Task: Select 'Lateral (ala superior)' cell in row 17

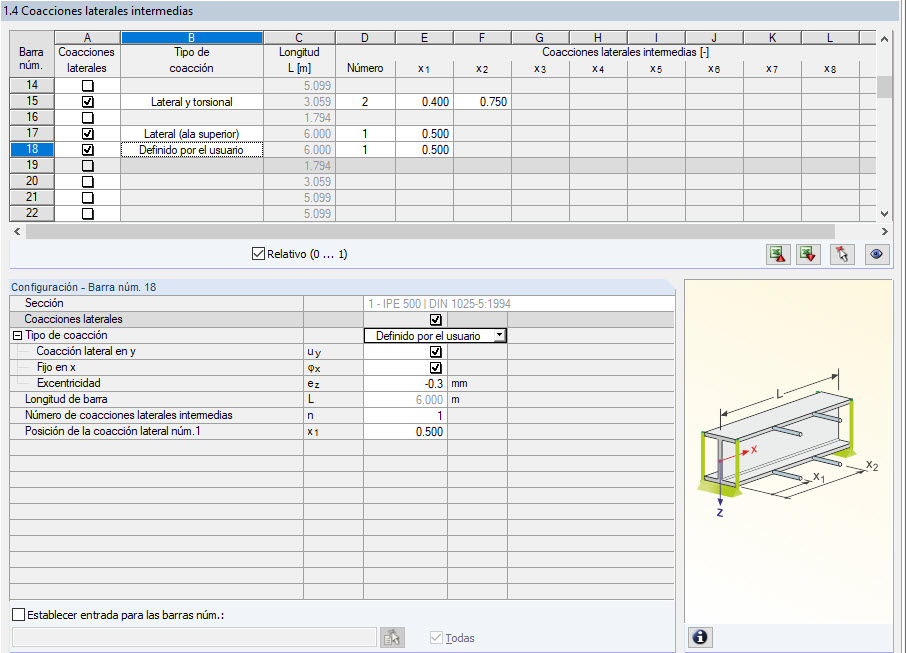Action: 192,134
